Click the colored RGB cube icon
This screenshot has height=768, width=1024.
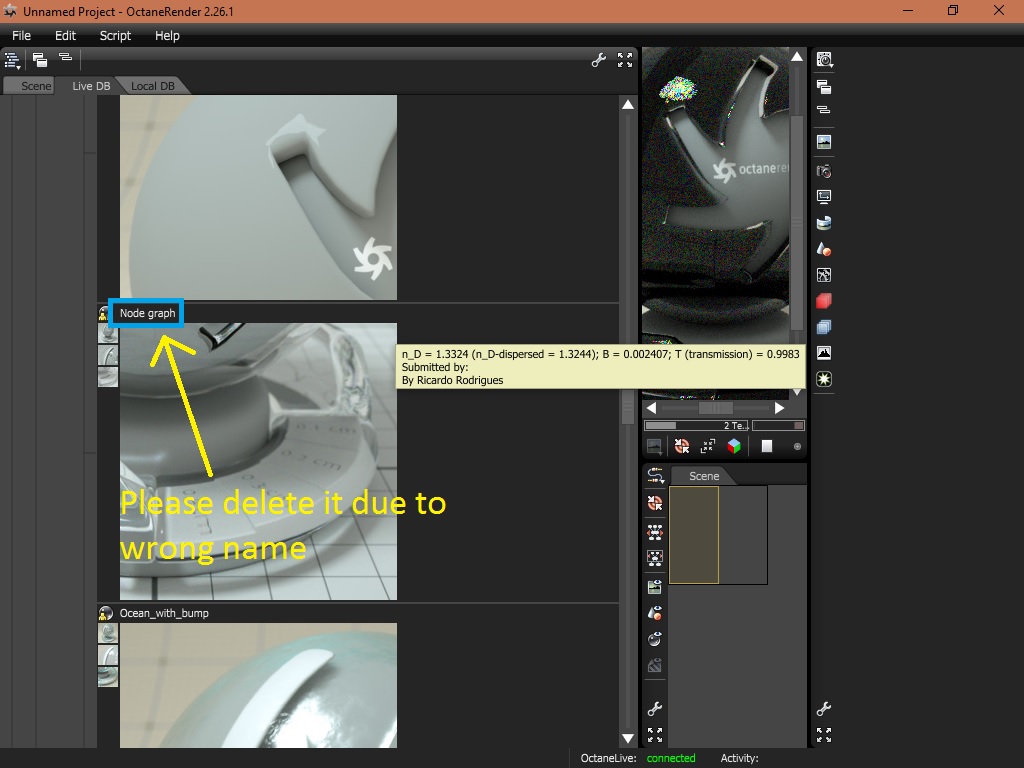(x=734, y=446)
